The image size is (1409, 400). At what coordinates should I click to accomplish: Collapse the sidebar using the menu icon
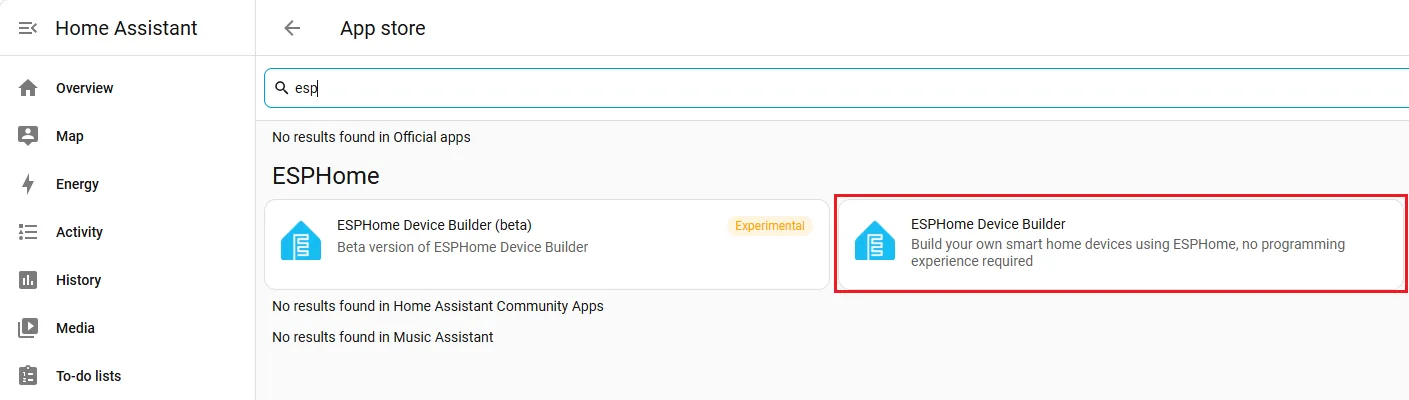[x=28, y=28]
